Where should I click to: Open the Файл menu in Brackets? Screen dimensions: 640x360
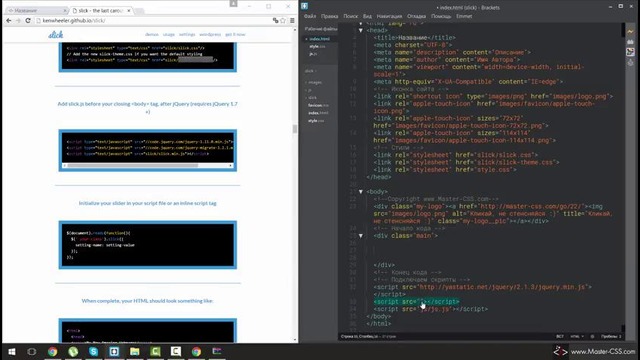(x=310, y=16)
